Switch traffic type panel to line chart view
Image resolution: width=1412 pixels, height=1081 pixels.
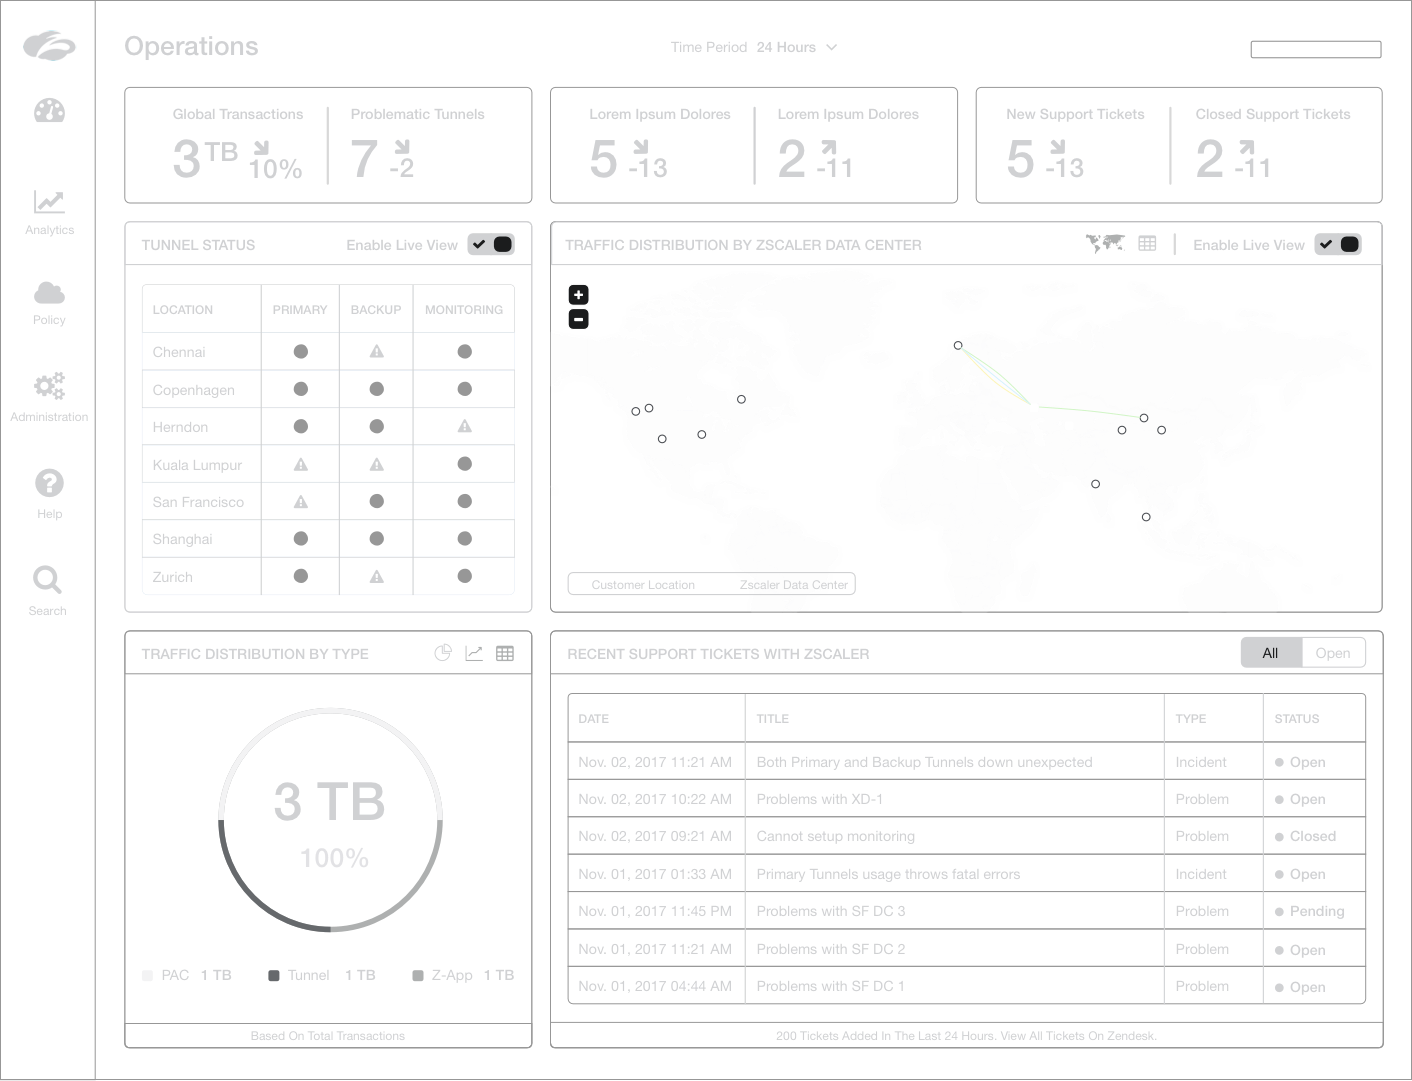[x=474, y=653]
